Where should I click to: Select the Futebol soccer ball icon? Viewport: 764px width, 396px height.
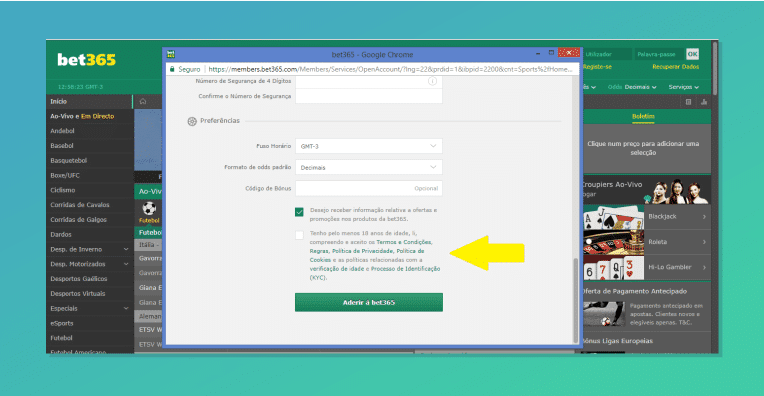149,208
